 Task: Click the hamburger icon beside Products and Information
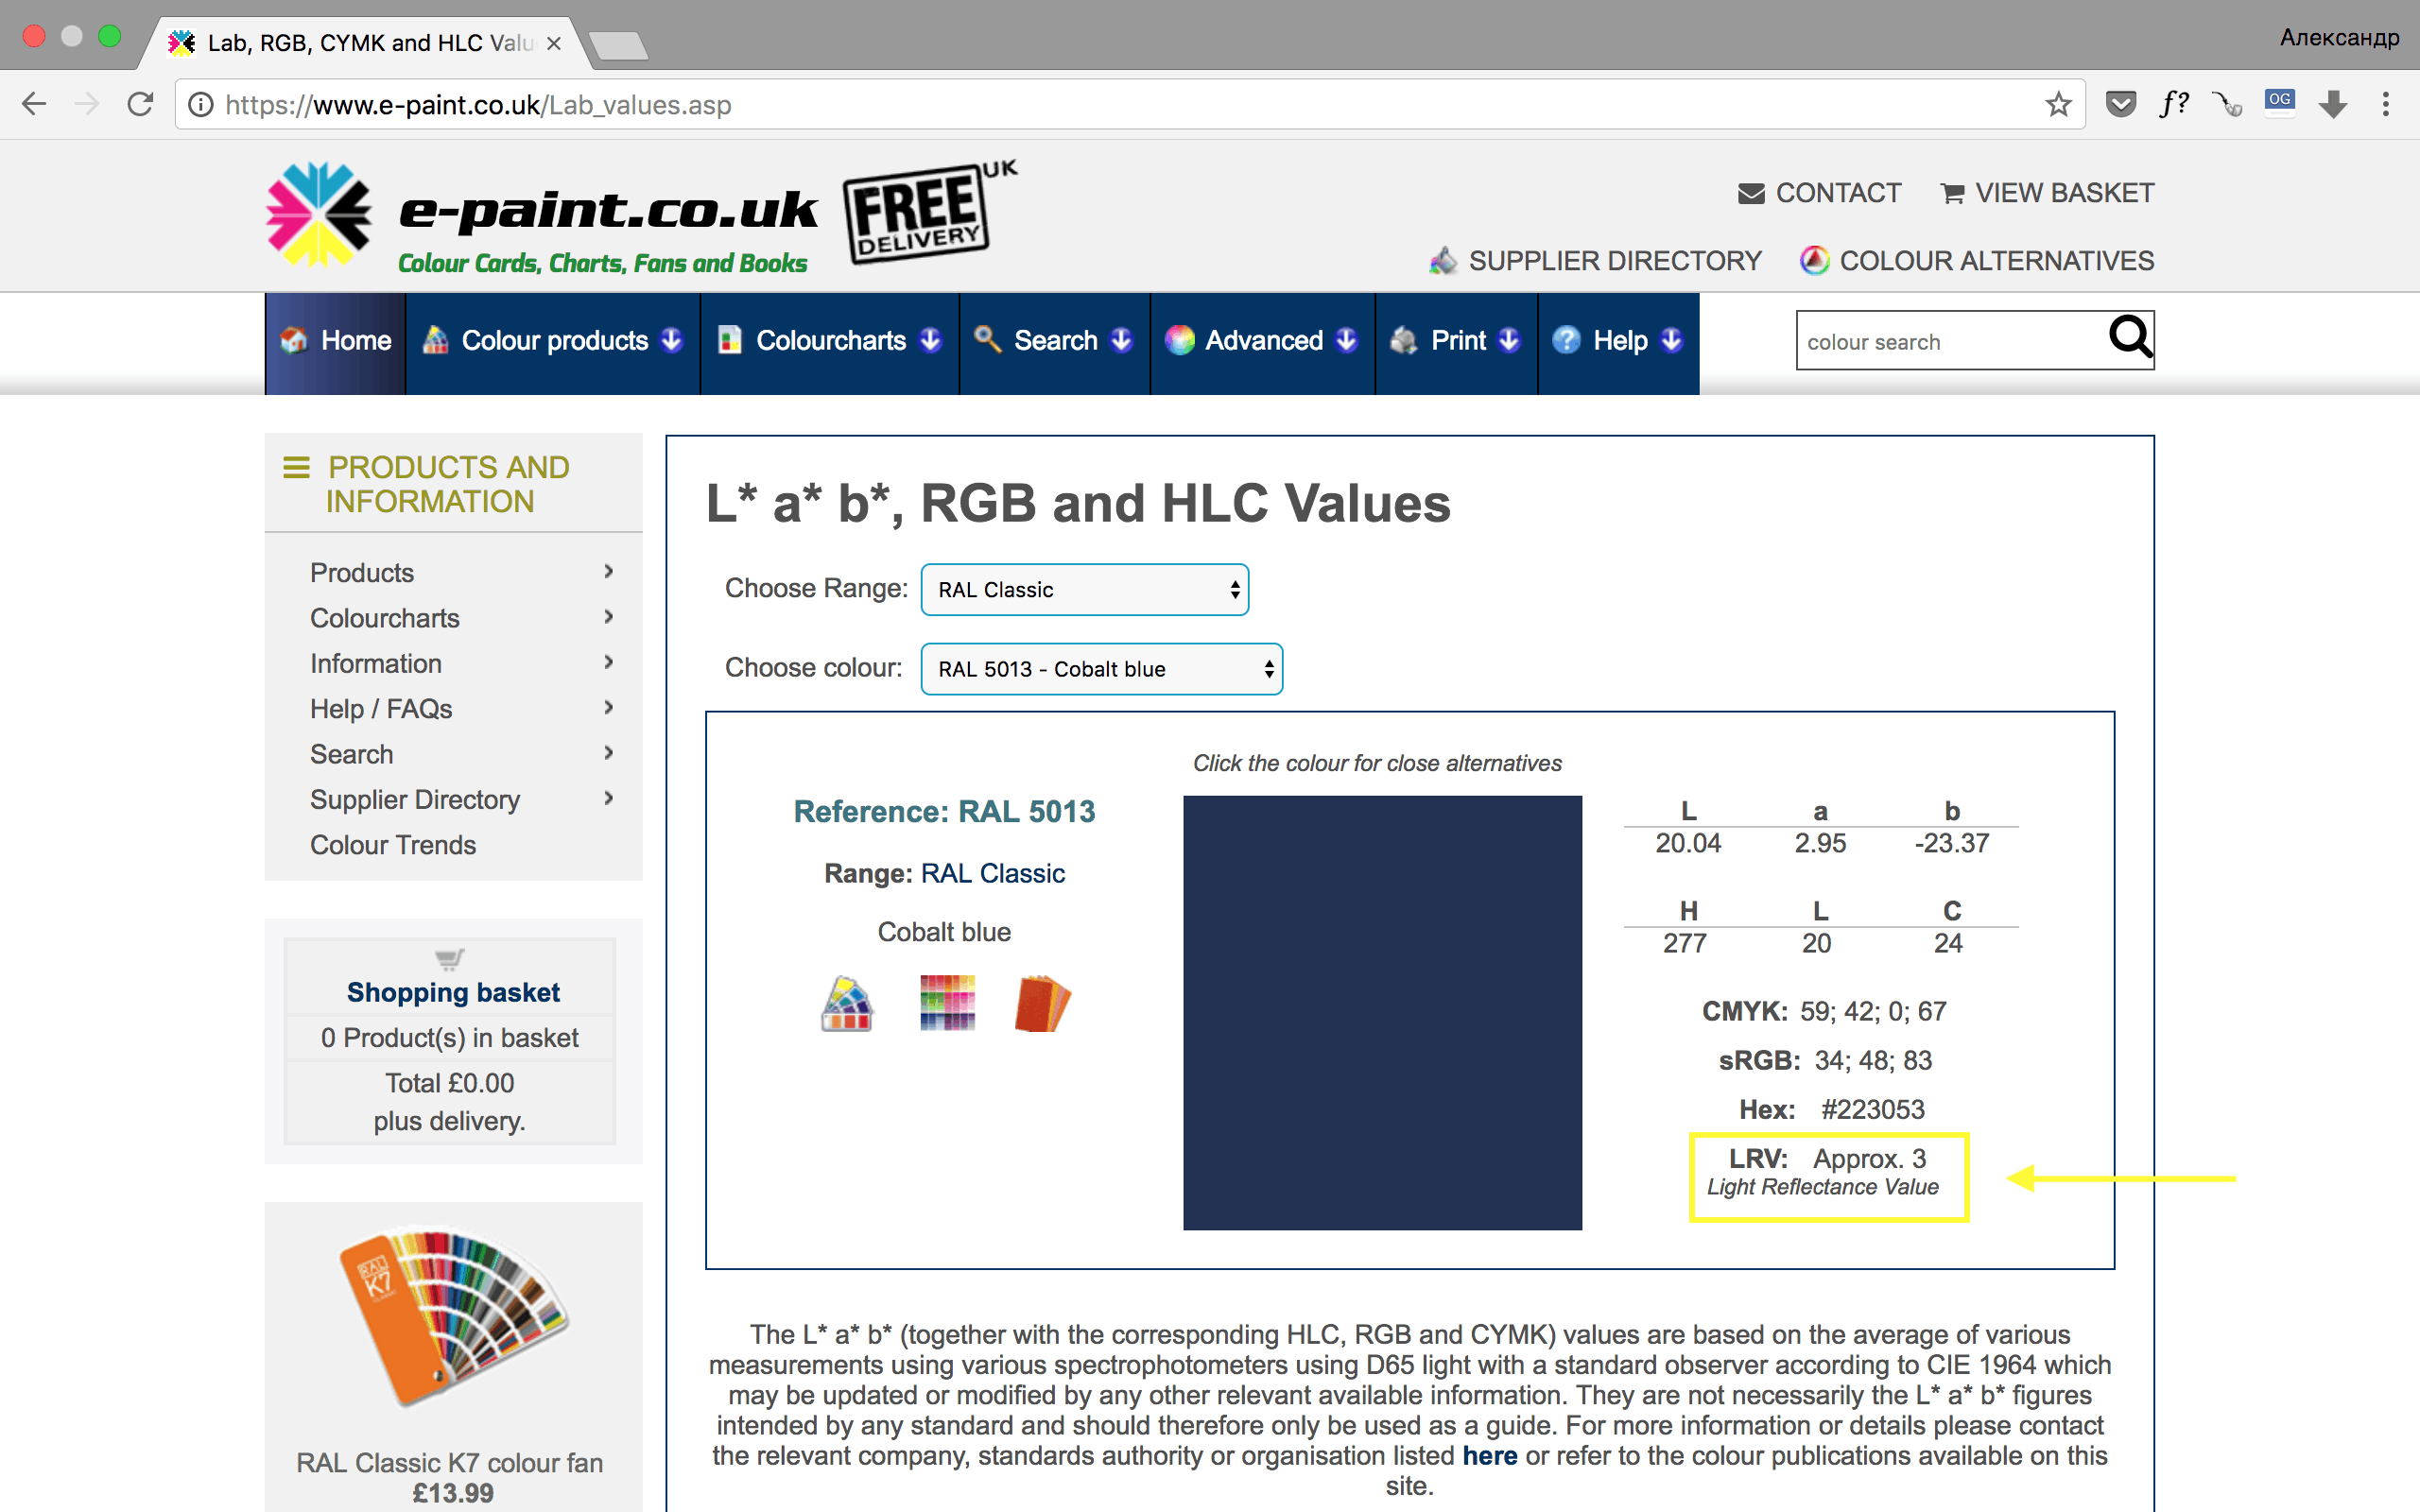coord(296,467)
